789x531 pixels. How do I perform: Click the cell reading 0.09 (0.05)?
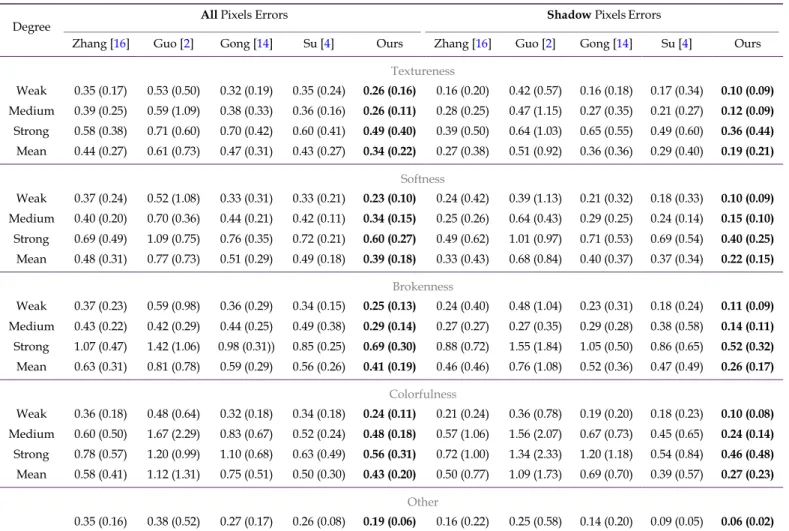click(676, 521)
